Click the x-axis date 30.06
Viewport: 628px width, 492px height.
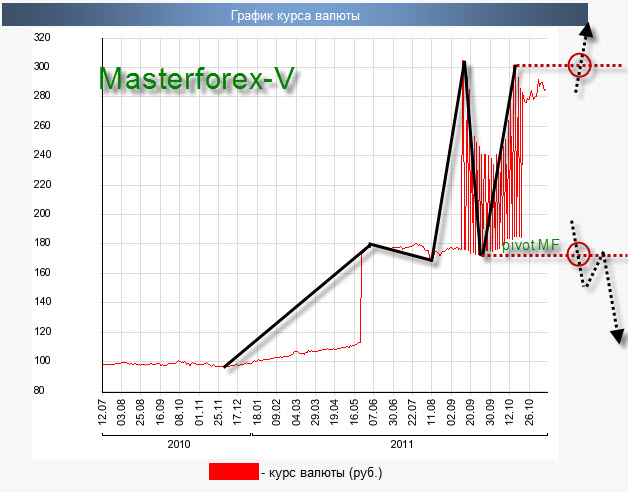393,412
